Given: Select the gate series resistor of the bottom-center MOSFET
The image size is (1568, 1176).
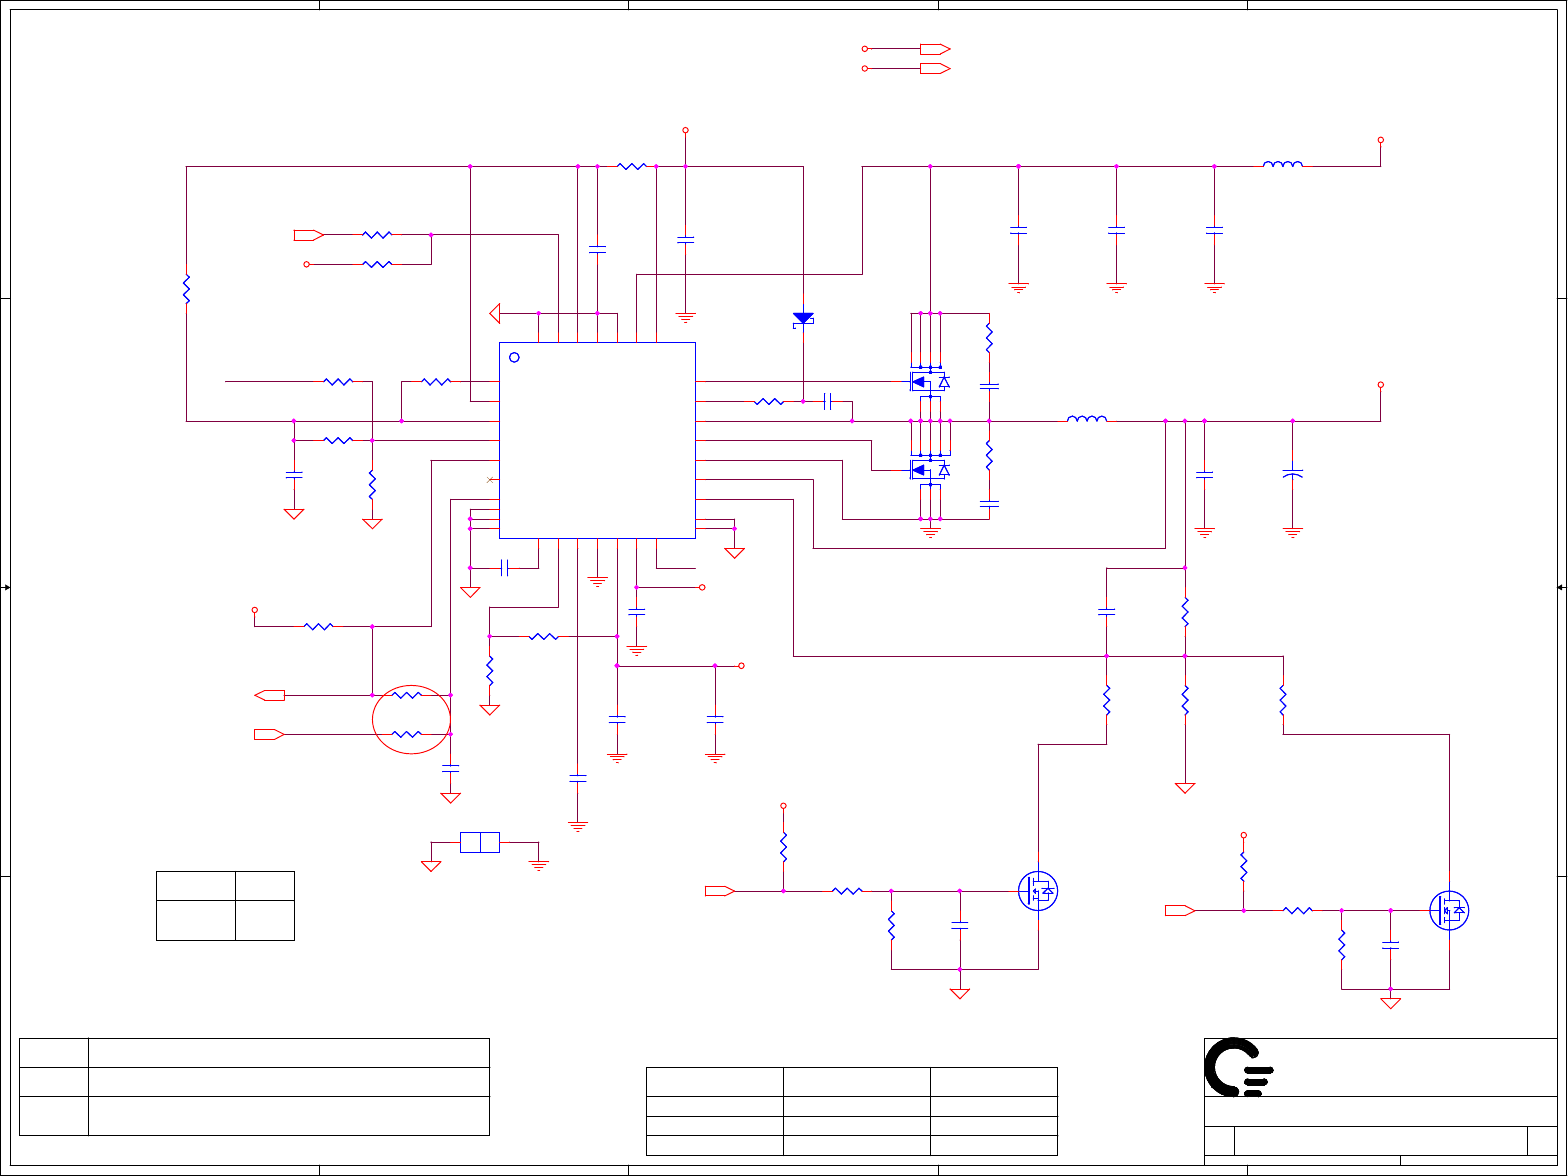Looking at the screenshot, I should click(847, 891).
